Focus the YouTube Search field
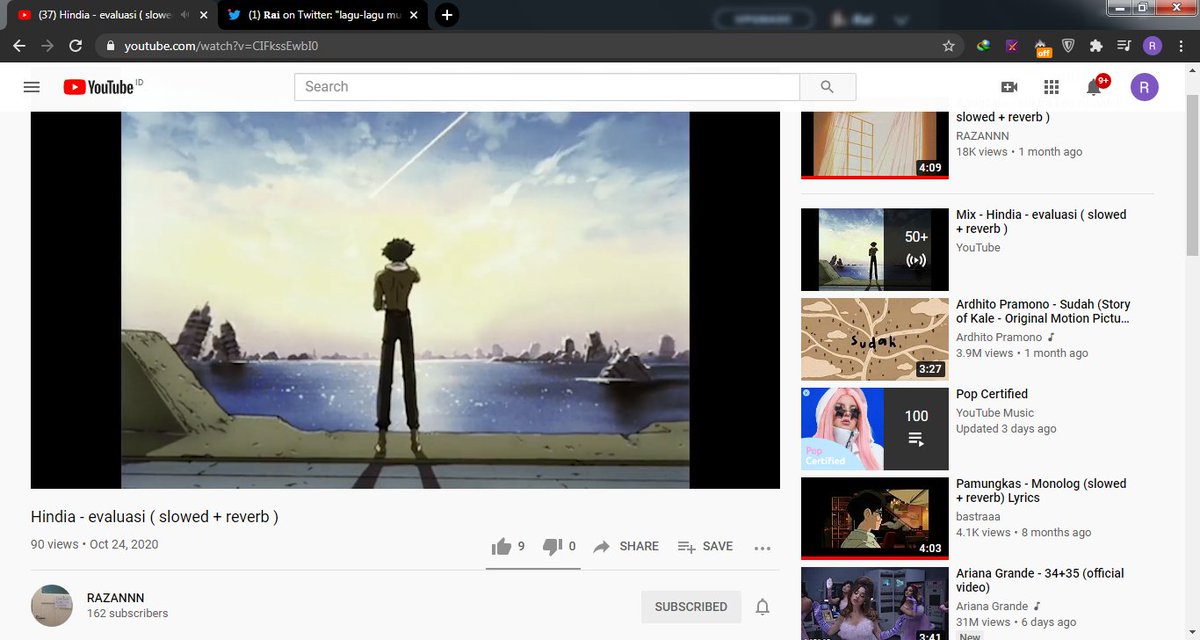 click(547, 87)
